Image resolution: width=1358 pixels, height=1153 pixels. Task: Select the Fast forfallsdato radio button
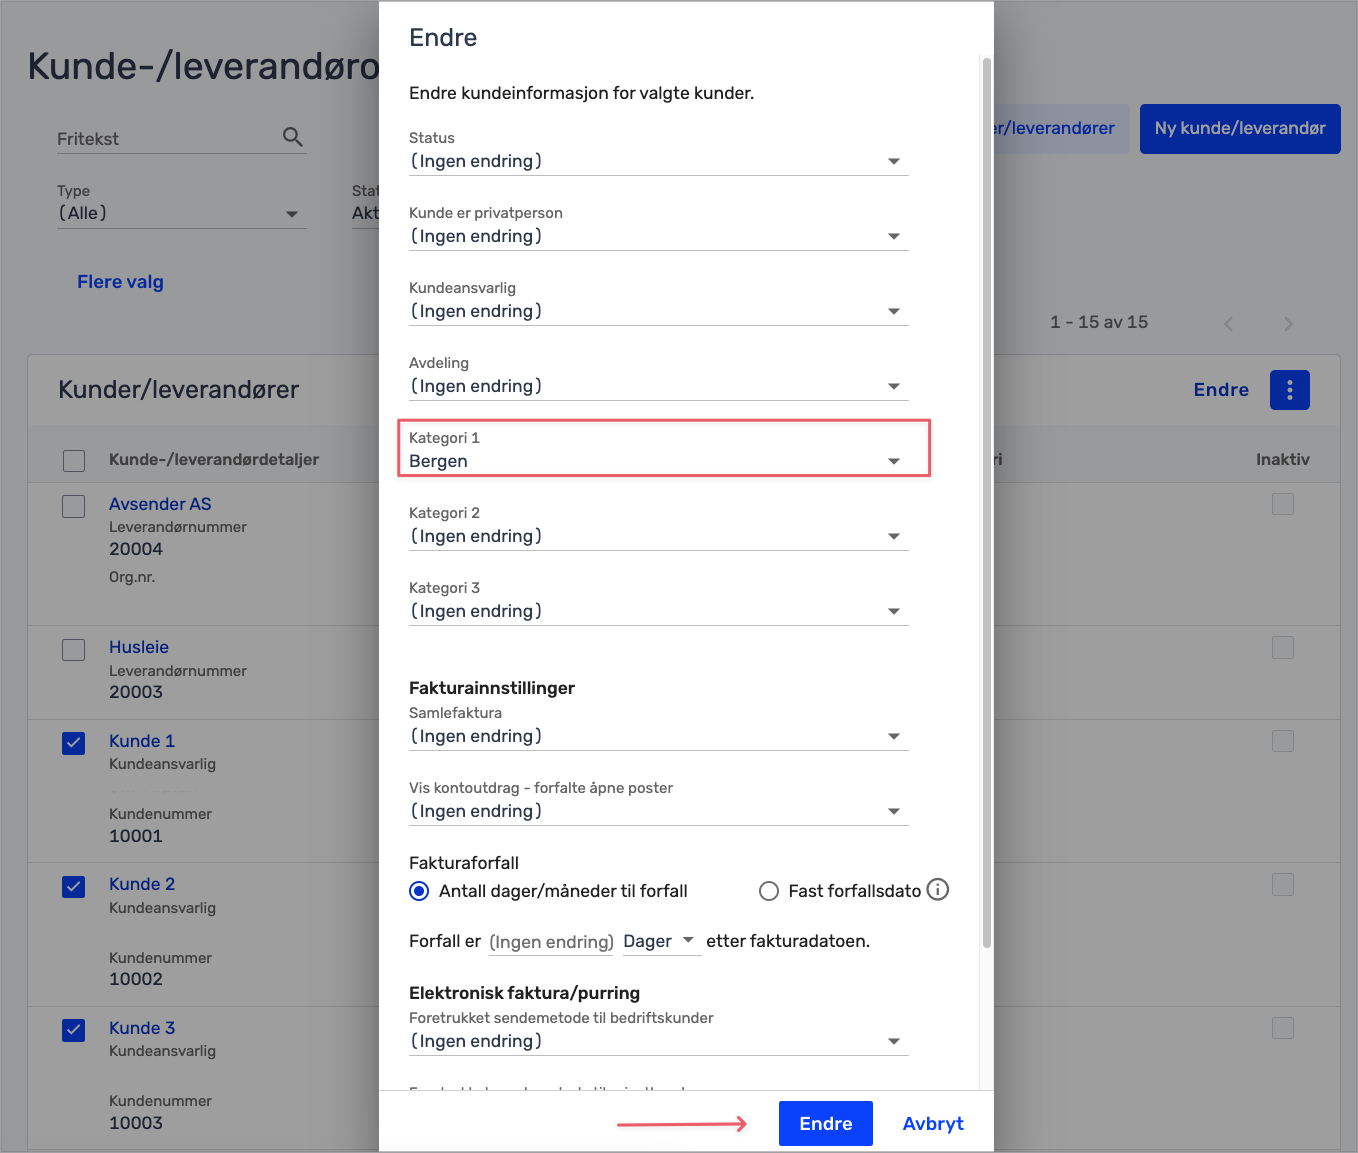(768, 891)
